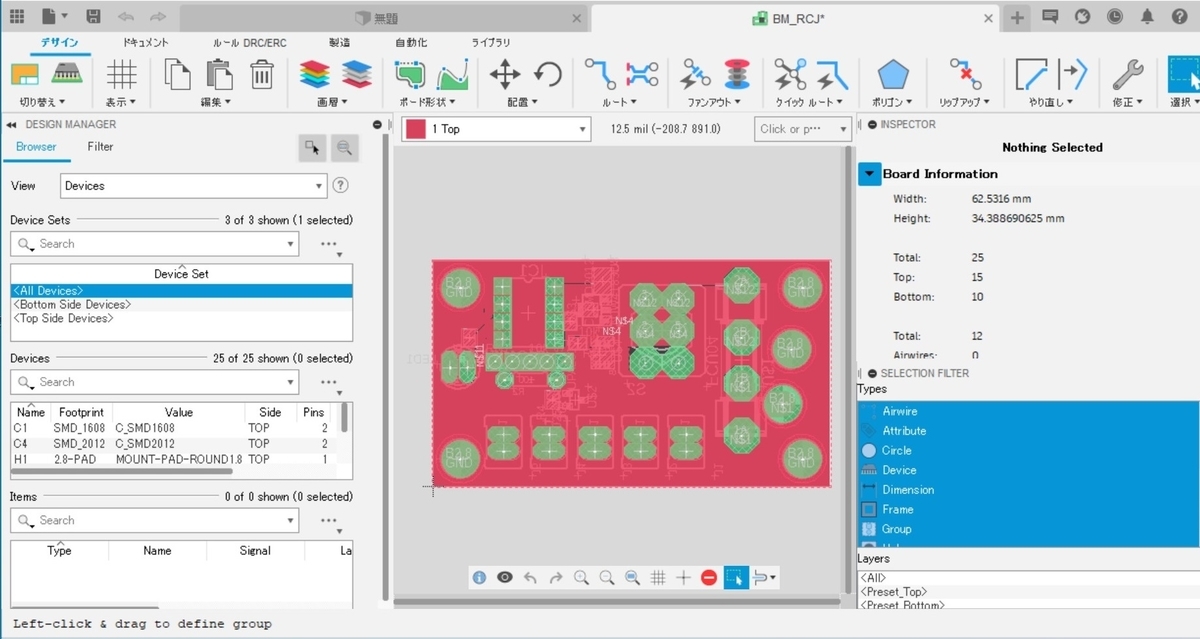Click the new tab plus button
Image resolution: width=1200 pixels, height=639 pixels.
click(1016, 18)
